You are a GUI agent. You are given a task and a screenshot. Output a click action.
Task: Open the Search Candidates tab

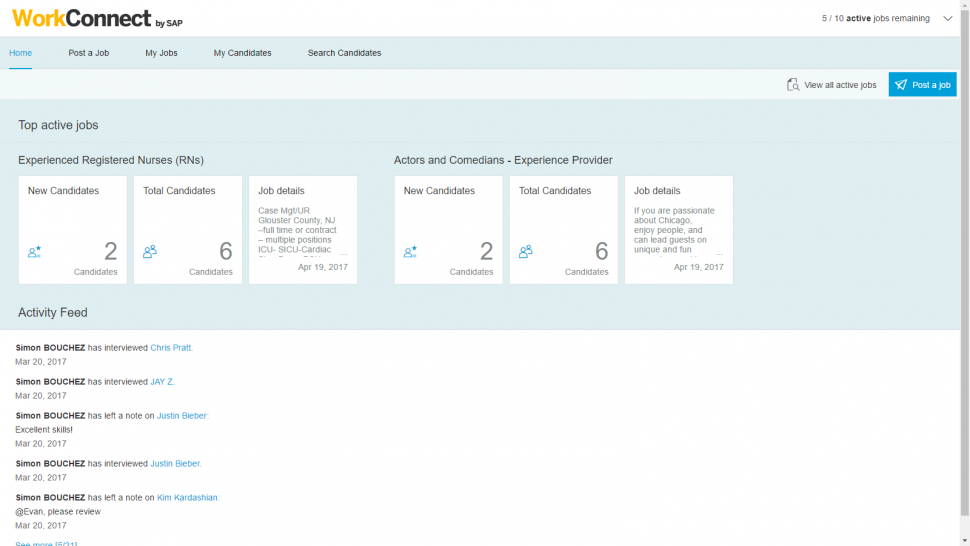click(345, 53)
